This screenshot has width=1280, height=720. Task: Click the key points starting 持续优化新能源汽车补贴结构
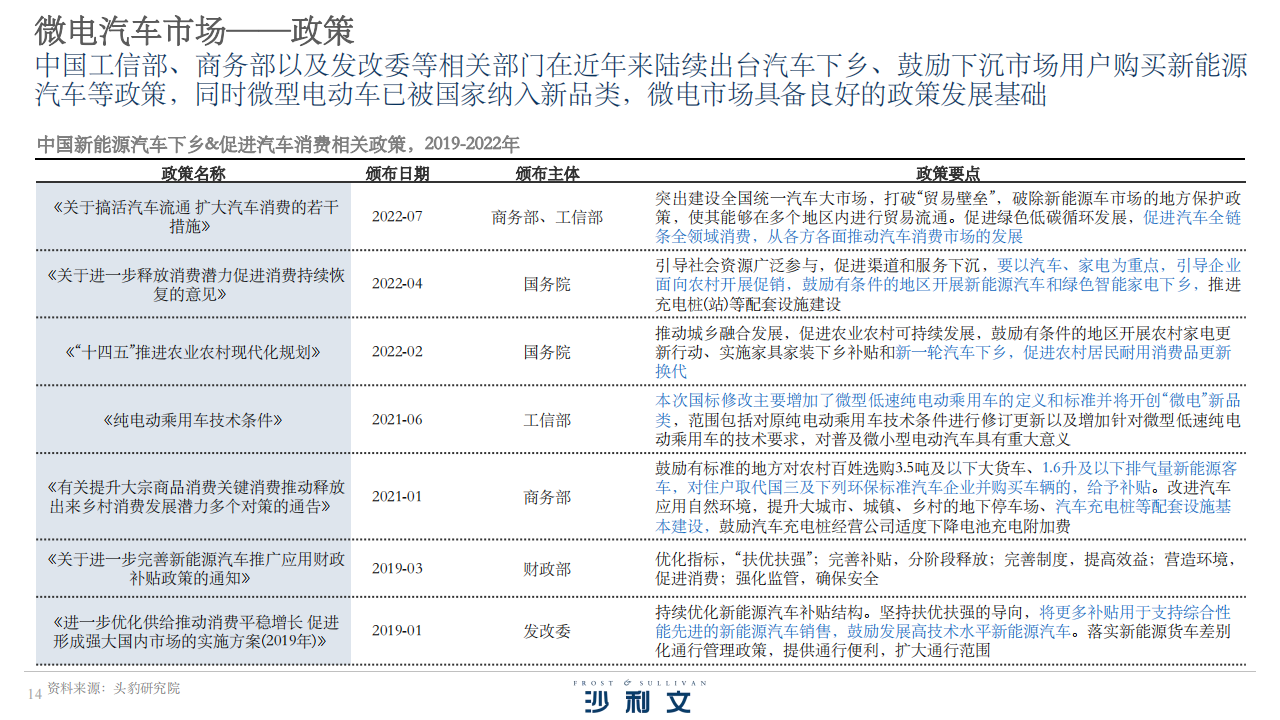943,631
